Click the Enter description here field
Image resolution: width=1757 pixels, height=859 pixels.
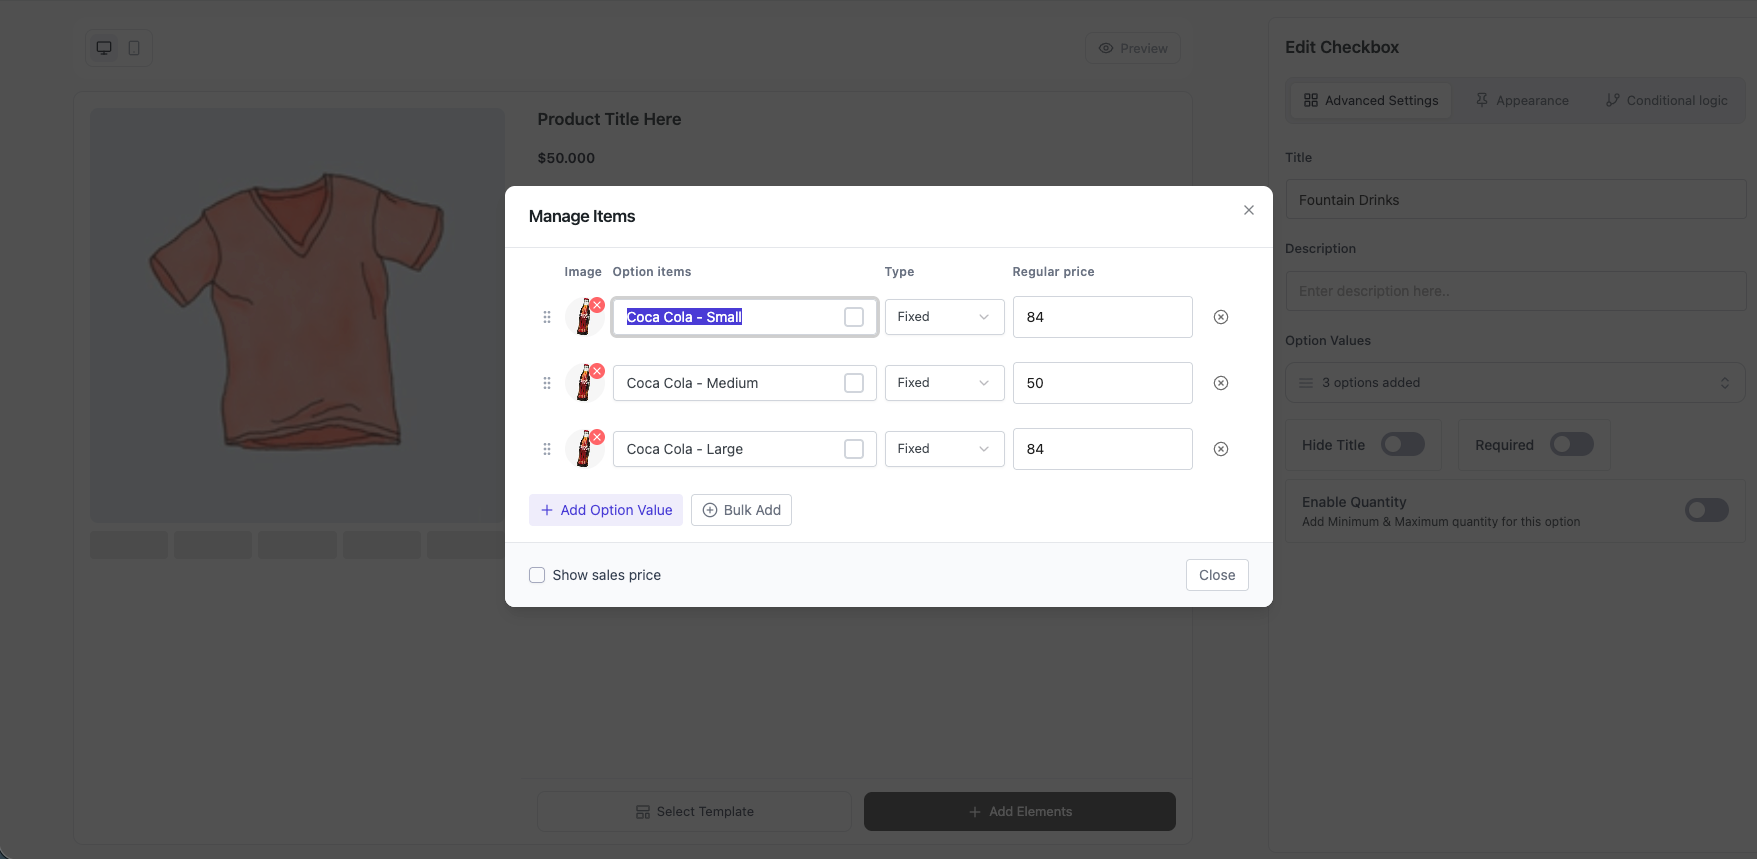(x=1515, y=291)
